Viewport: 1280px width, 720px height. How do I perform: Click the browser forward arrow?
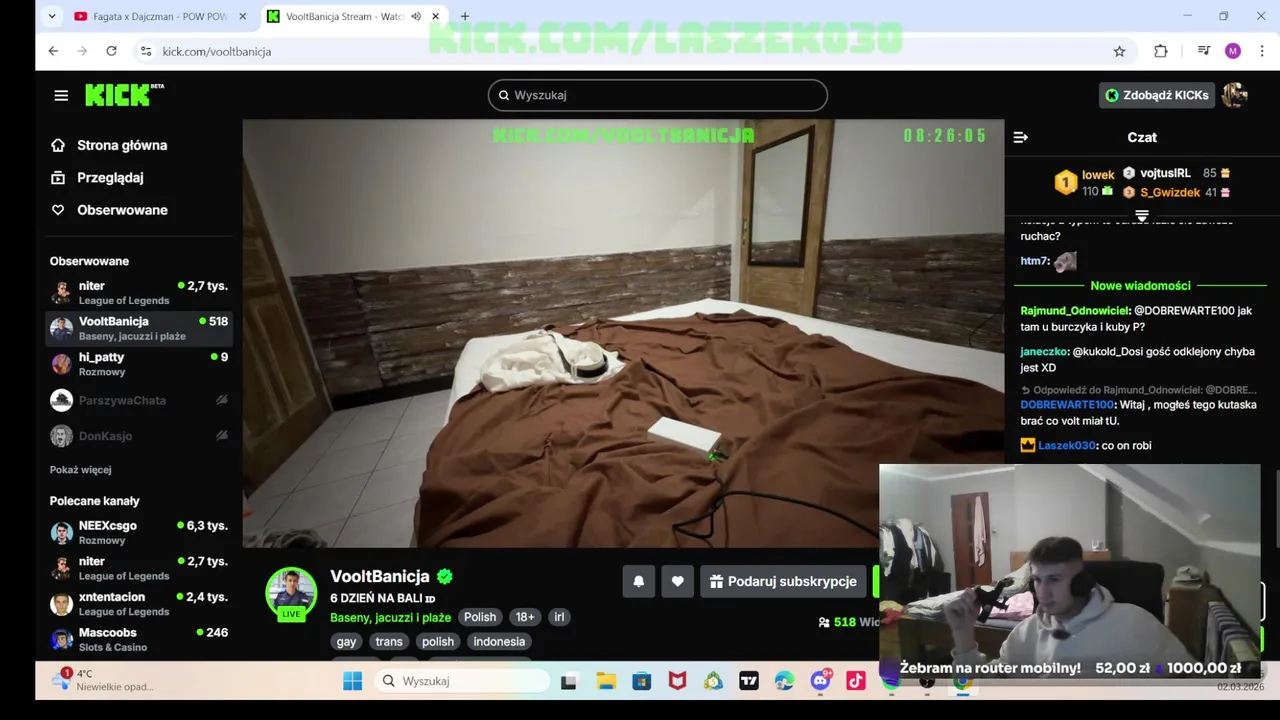click(x=82, y=51)
